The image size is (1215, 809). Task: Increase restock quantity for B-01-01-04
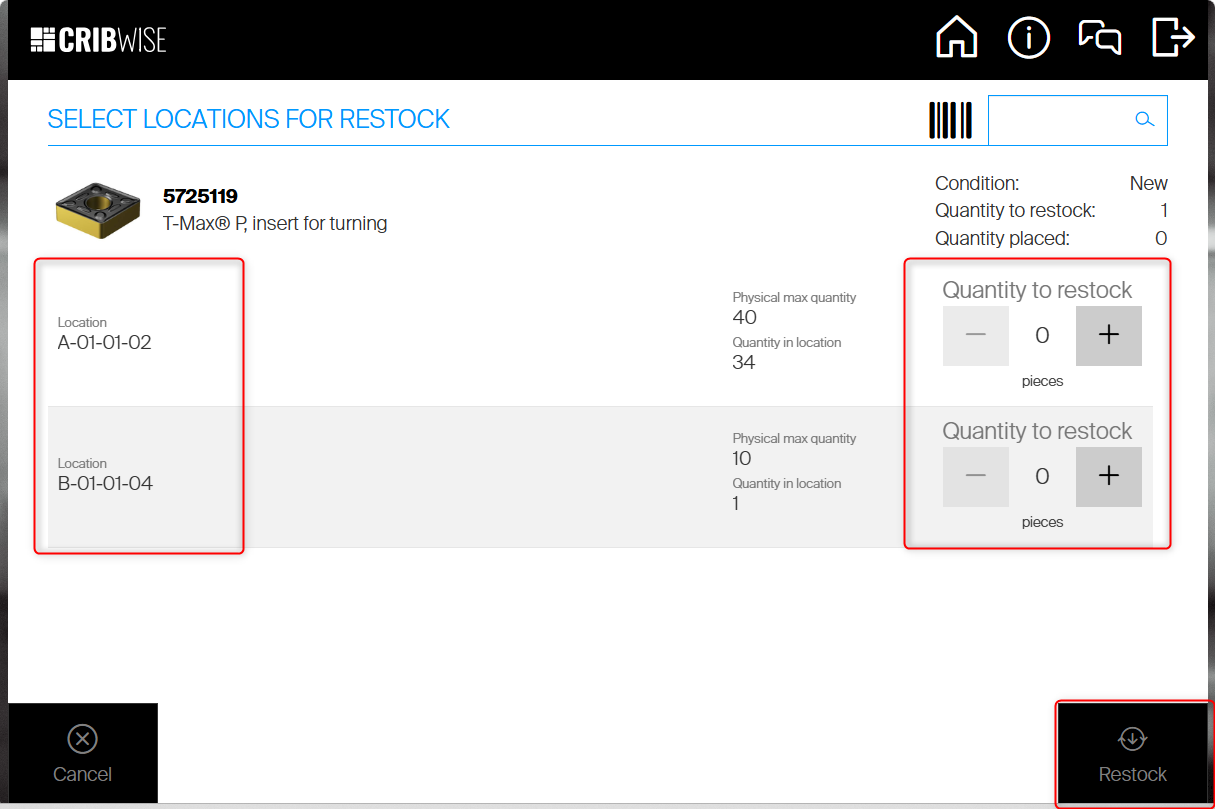click(x=1108, y=477)
